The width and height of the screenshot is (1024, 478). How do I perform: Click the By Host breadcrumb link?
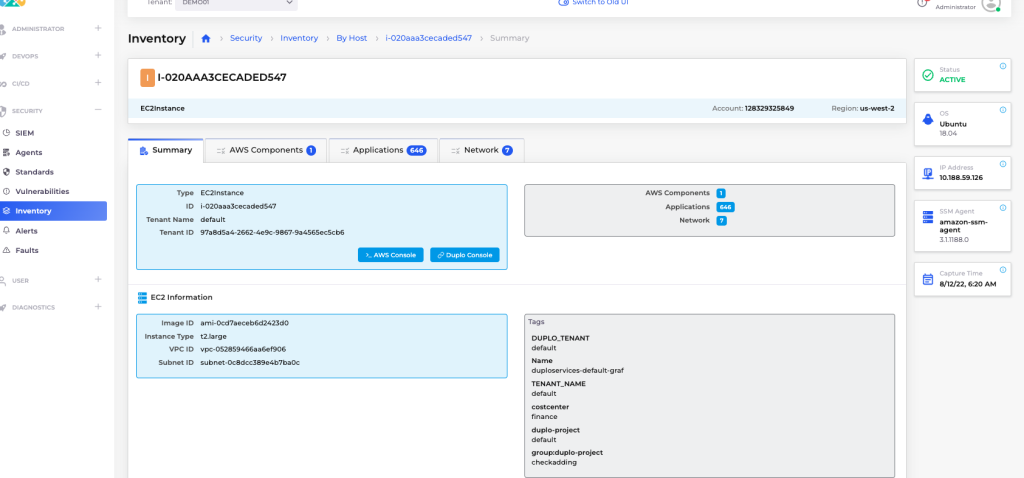pyautogui.click(x=351, y=39)
